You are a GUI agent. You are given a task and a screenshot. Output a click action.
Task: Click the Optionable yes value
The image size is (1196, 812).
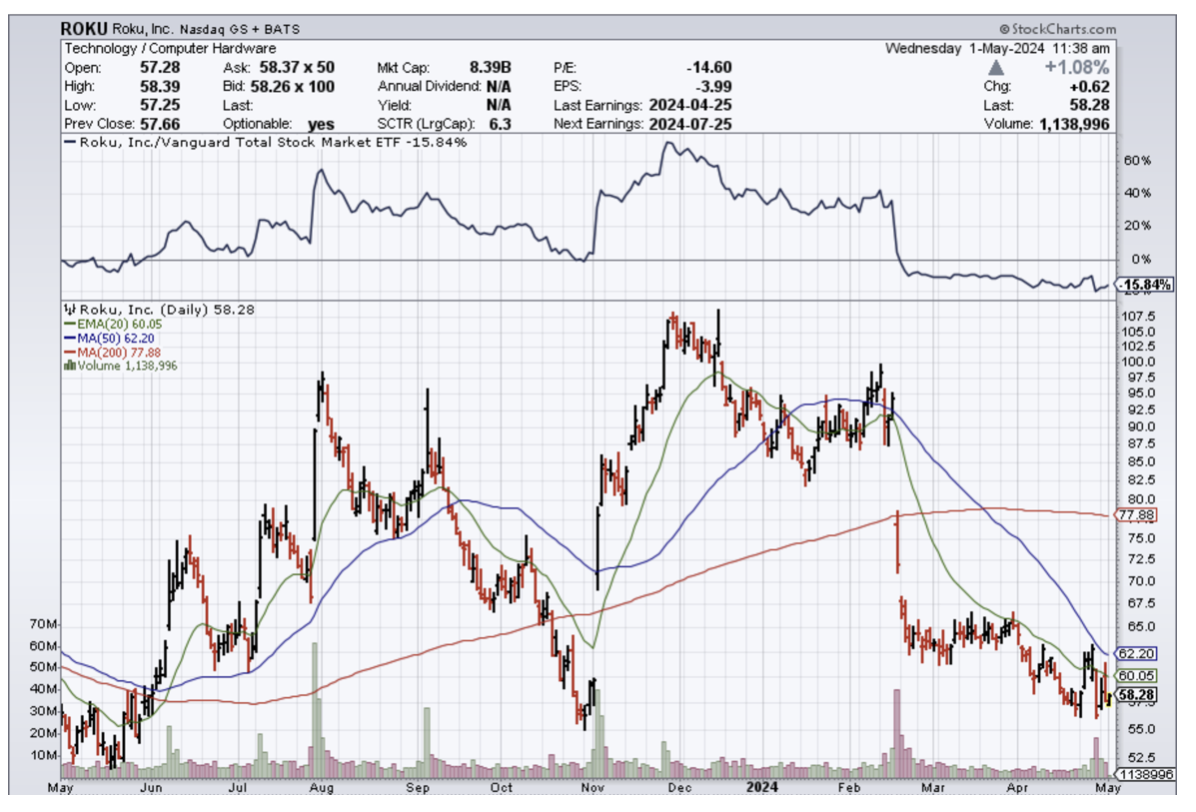pos(321,124)
